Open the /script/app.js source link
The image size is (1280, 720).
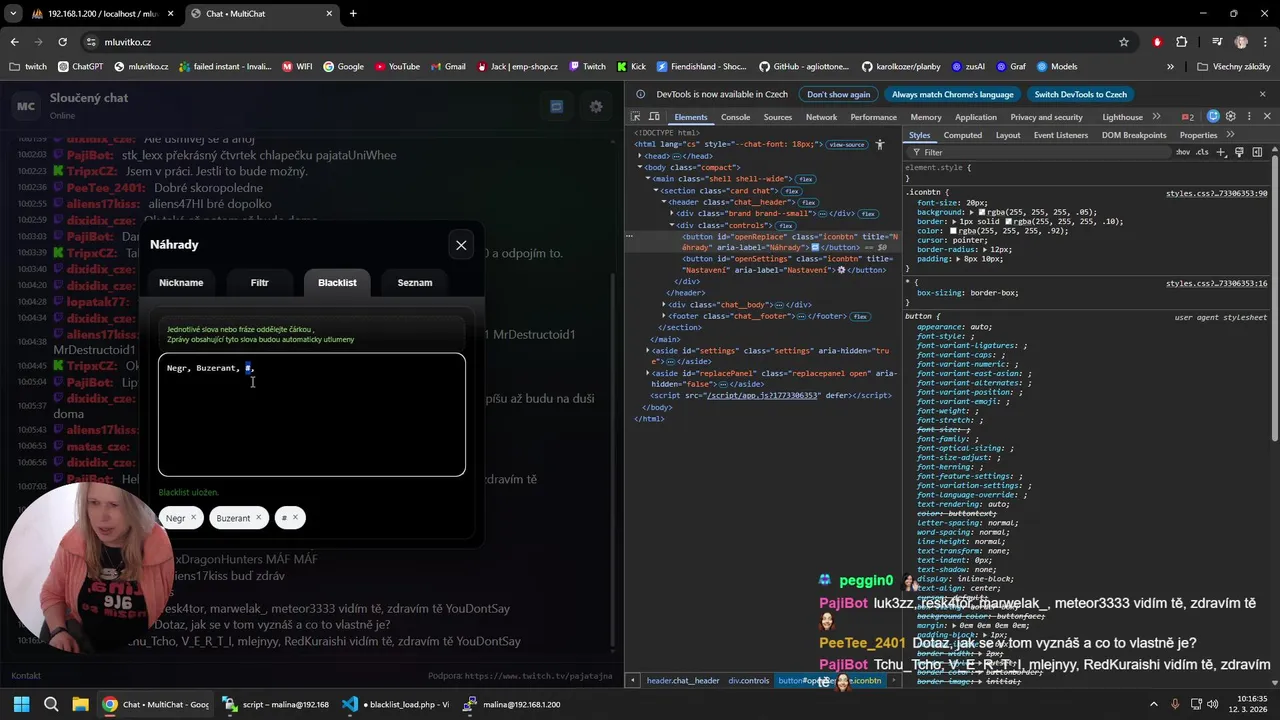[763, 395]
